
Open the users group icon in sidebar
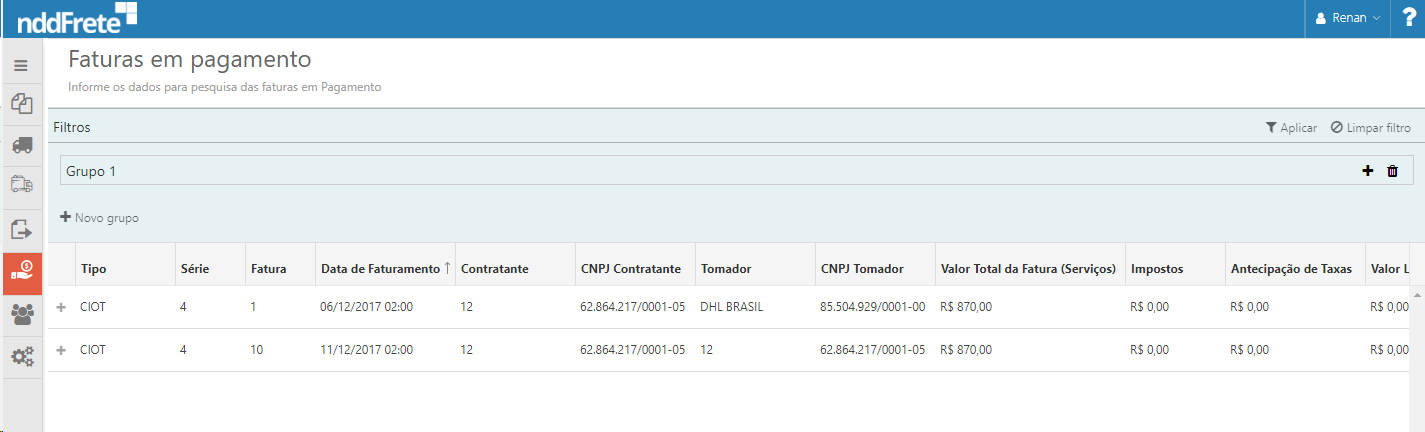[21, 315]
